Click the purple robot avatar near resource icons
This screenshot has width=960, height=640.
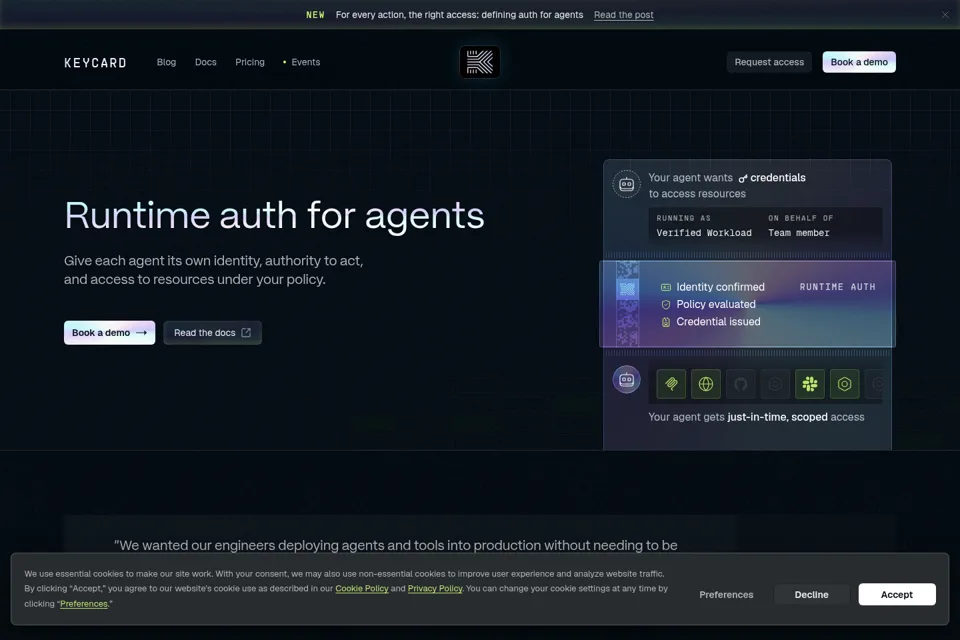[626, 380]
